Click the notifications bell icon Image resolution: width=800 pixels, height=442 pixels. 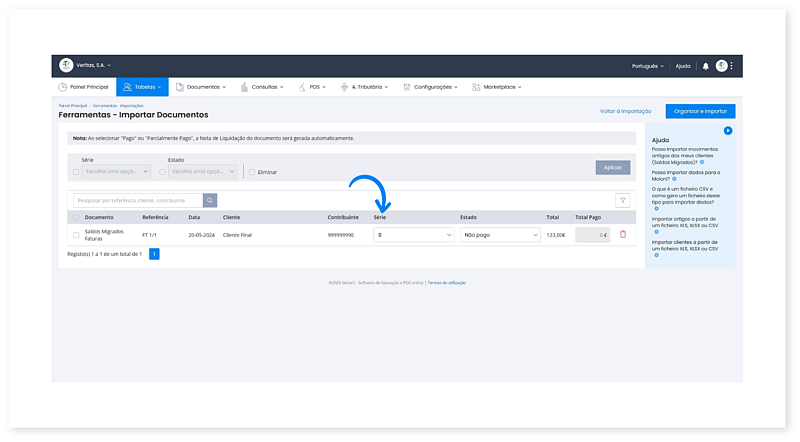click(706, 66)
